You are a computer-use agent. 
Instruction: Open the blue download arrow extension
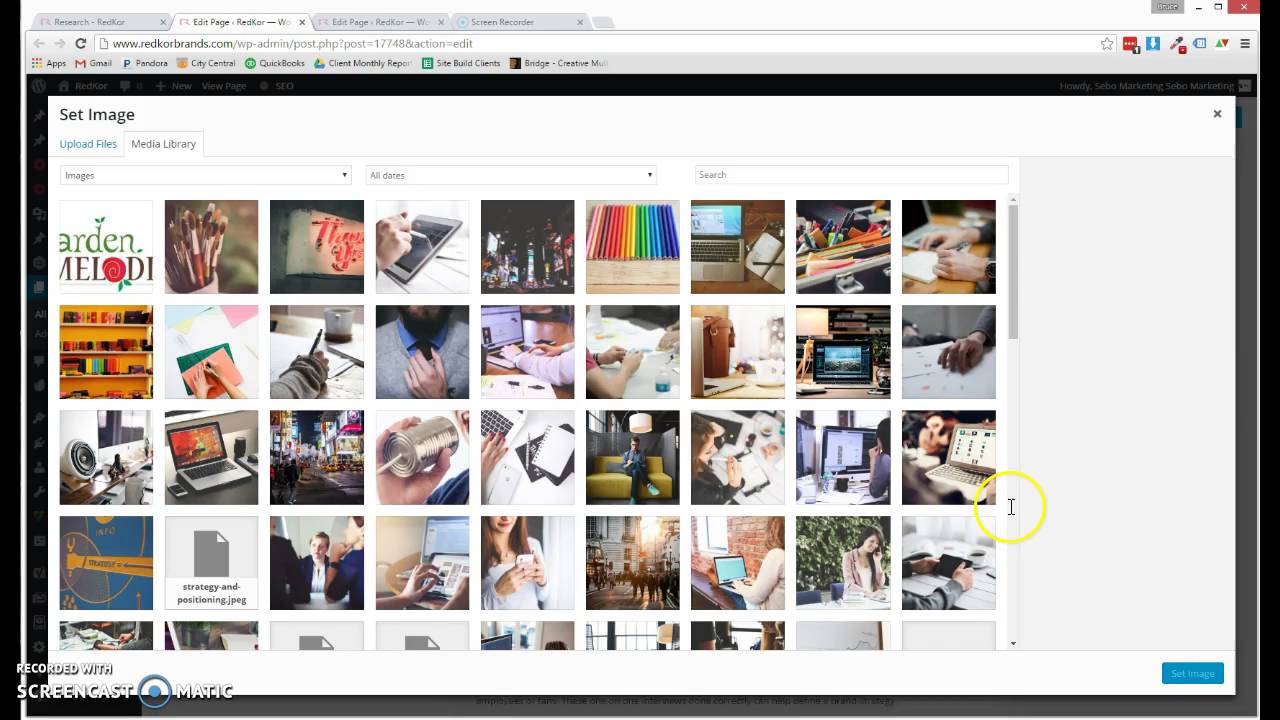[x=1153, y=44]
